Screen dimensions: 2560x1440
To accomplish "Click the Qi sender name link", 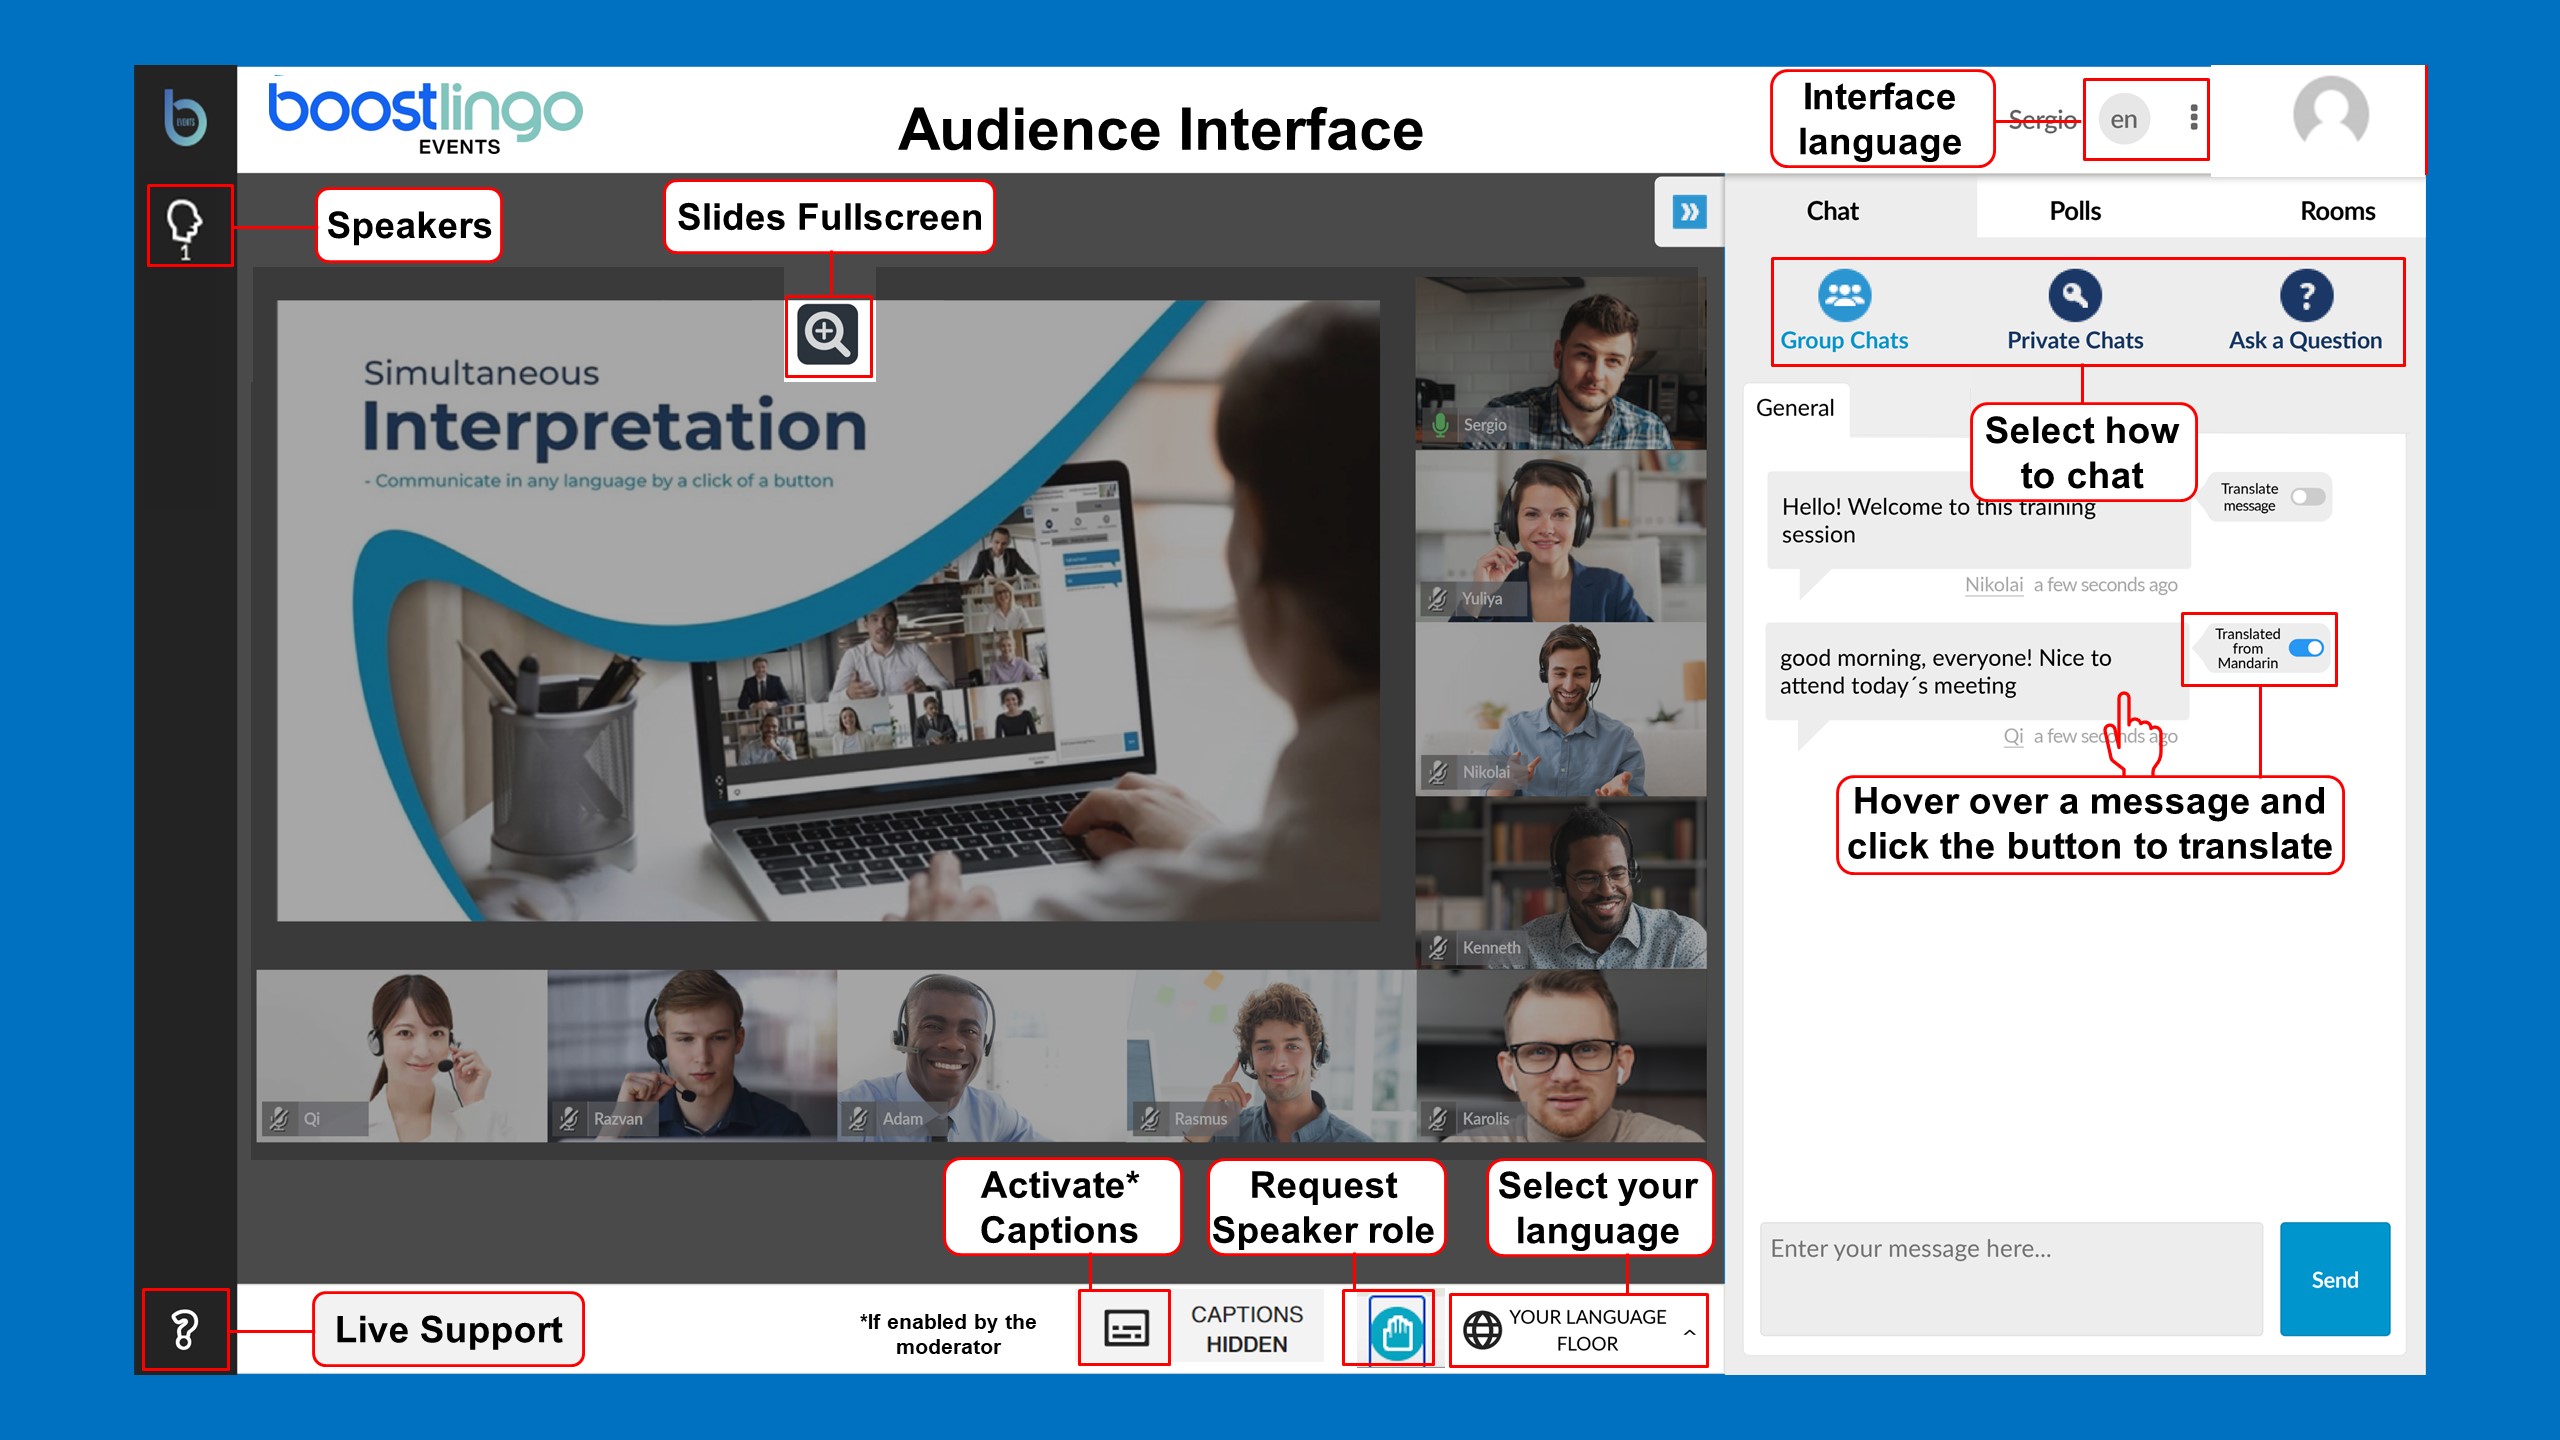I will 2013,736.
